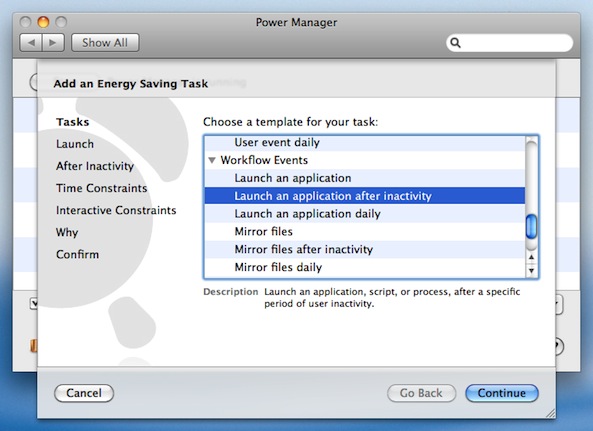Collapse the Workflow Events group
The height and width of the screenshot is (431, 593).
pos(212,160)
